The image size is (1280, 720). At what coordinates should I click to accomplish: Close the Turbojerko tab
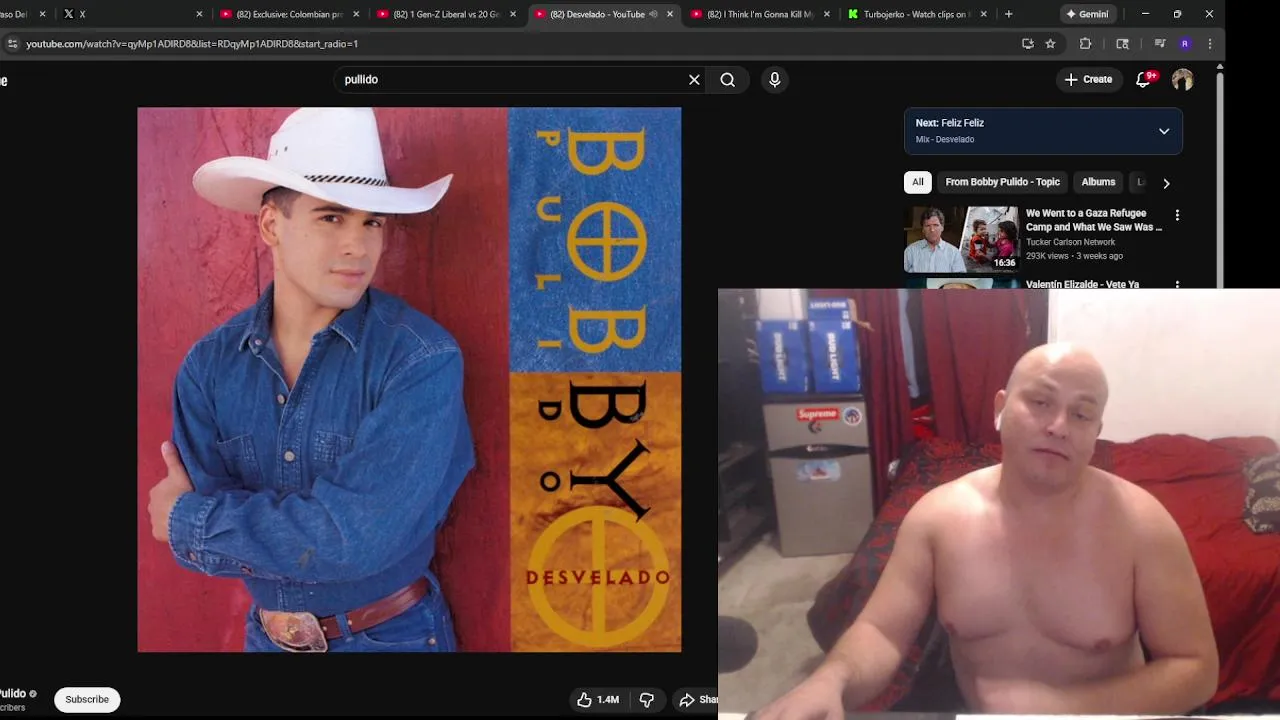click(x=984, y=14)
